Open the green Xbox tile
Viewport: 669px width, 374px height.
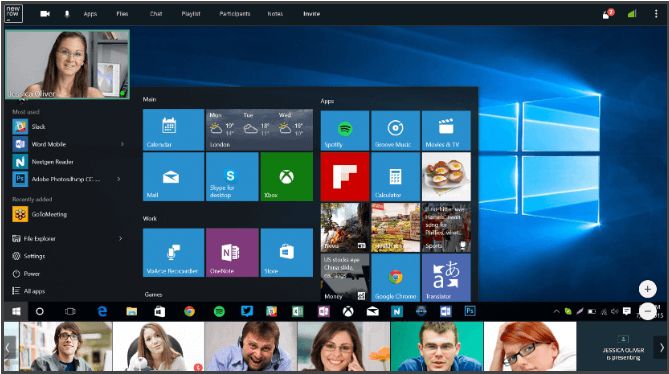[287, 177]
